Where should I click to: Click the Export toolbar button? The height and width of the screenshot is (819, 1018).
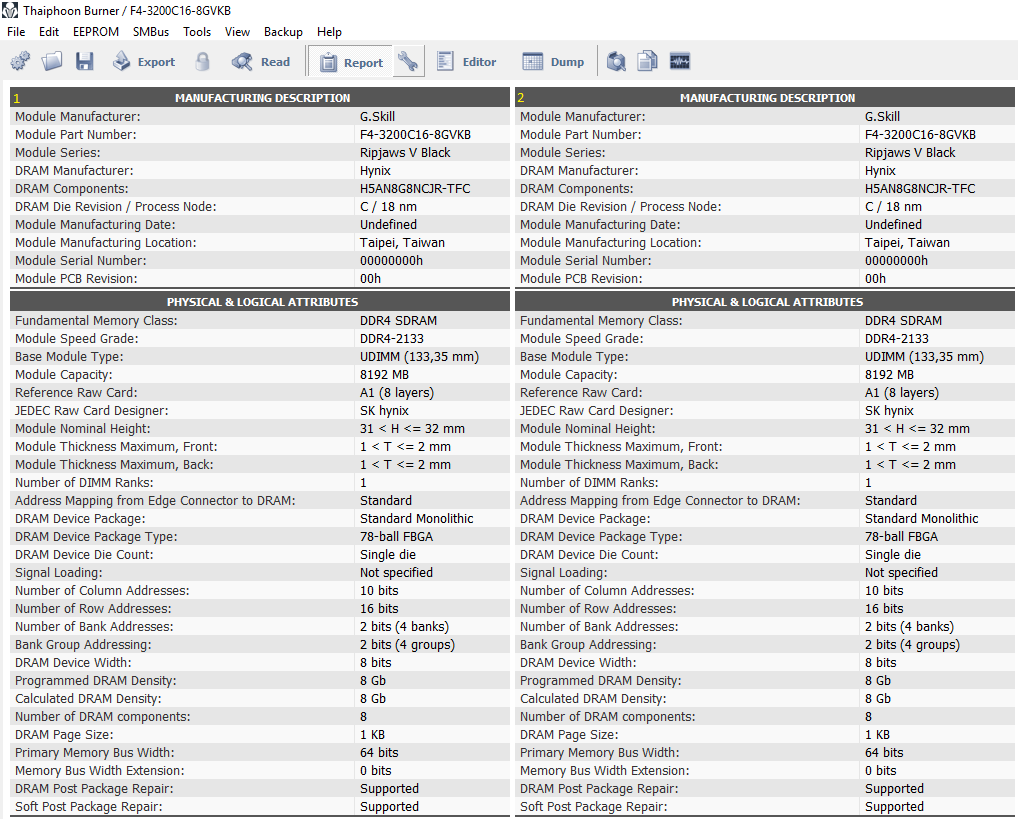click(x=144, y=62)
